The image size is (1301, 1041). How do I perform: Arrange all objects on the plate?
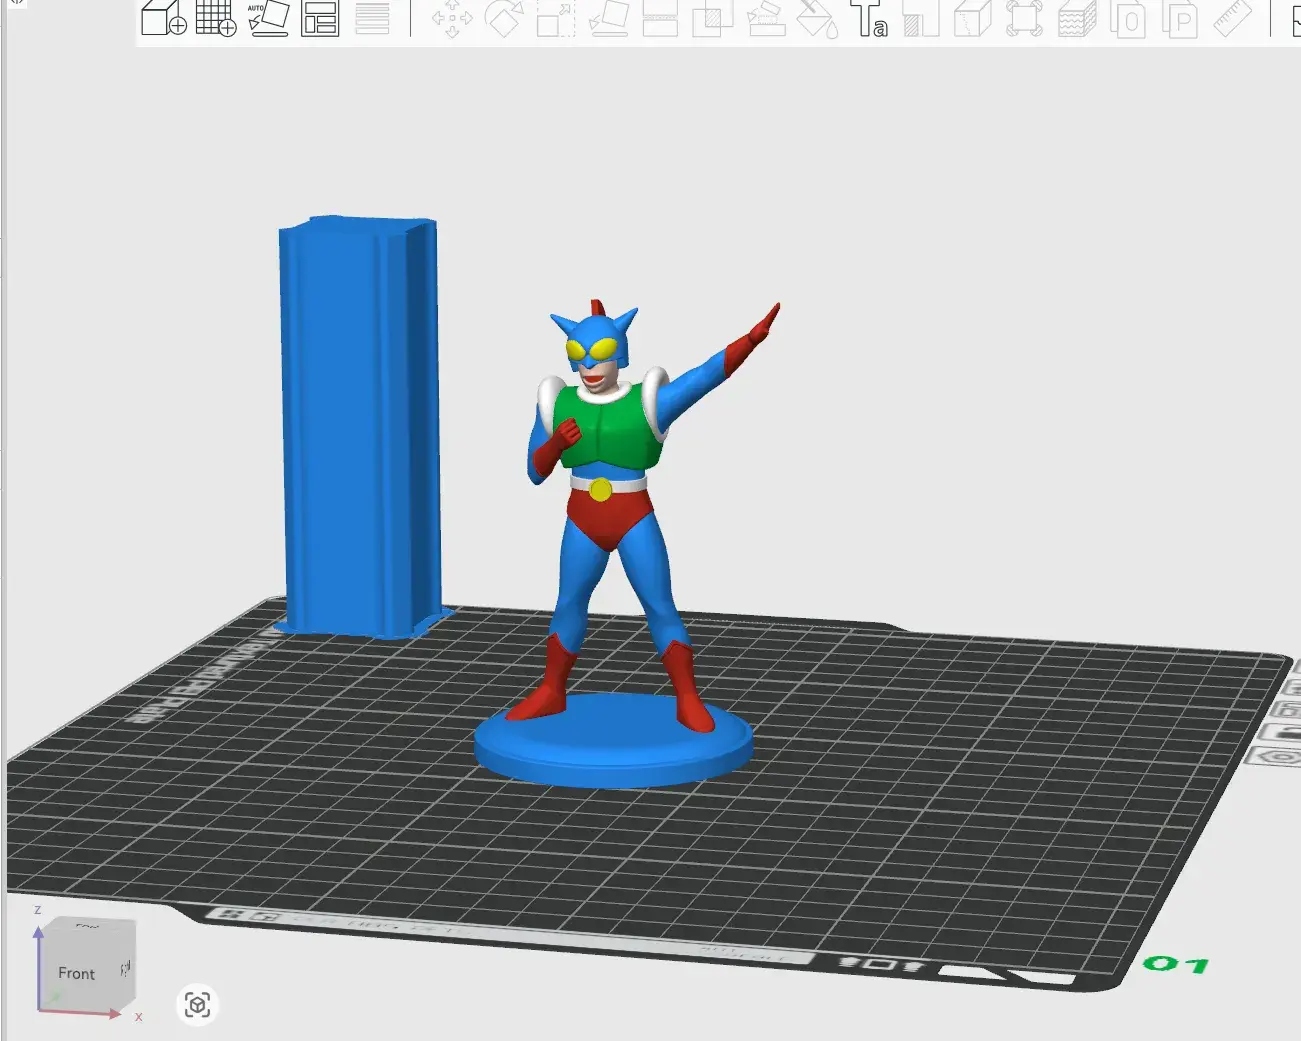pos(320,19)
